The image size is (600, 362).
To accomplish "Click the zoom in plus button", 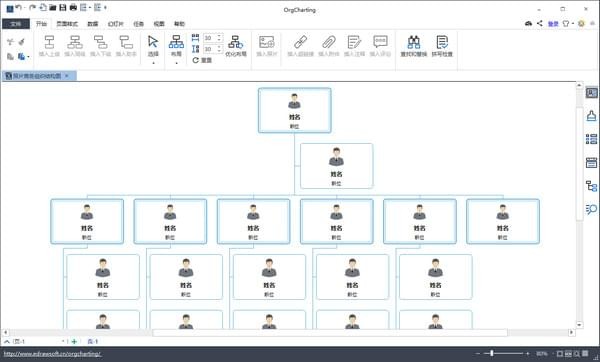I will [x=528, y=354].
